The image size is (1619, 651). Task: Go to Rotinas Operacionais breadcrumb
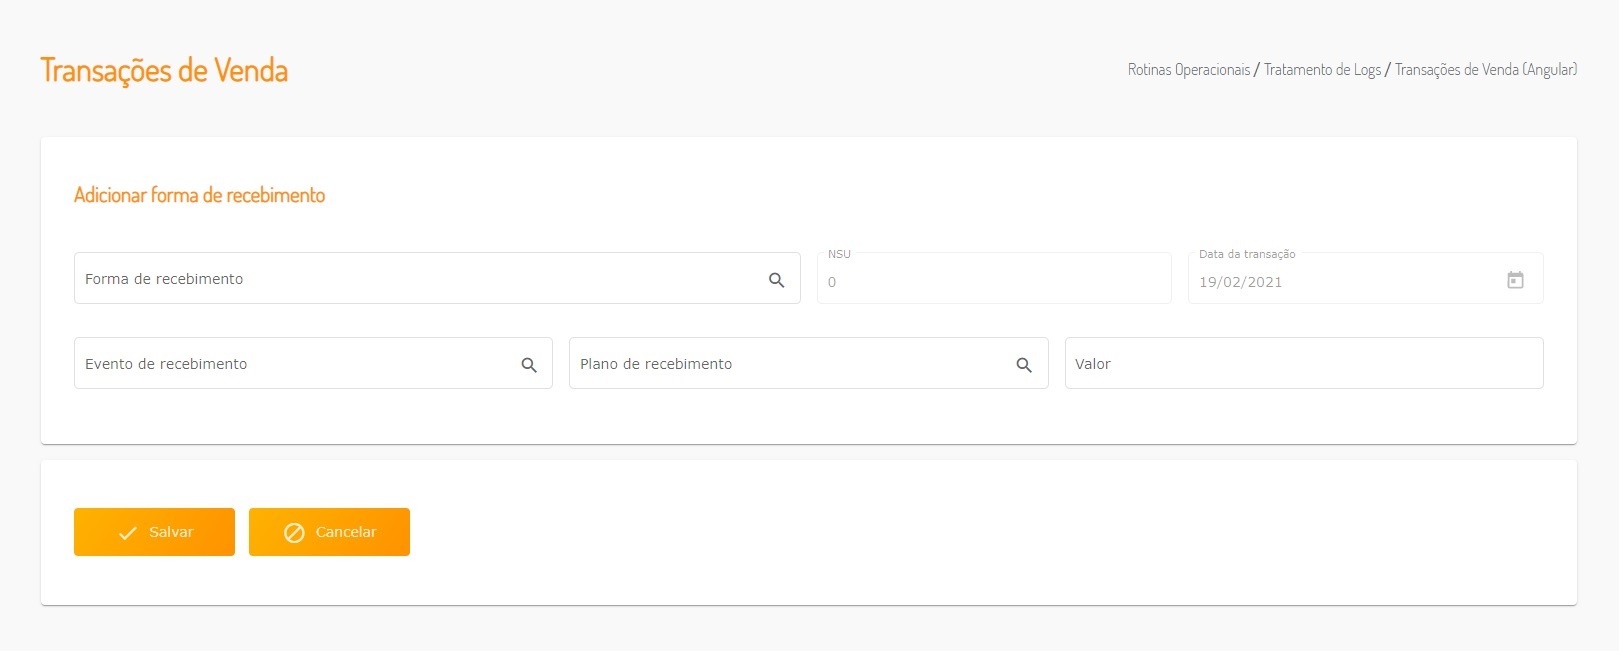pos(1189,70)
